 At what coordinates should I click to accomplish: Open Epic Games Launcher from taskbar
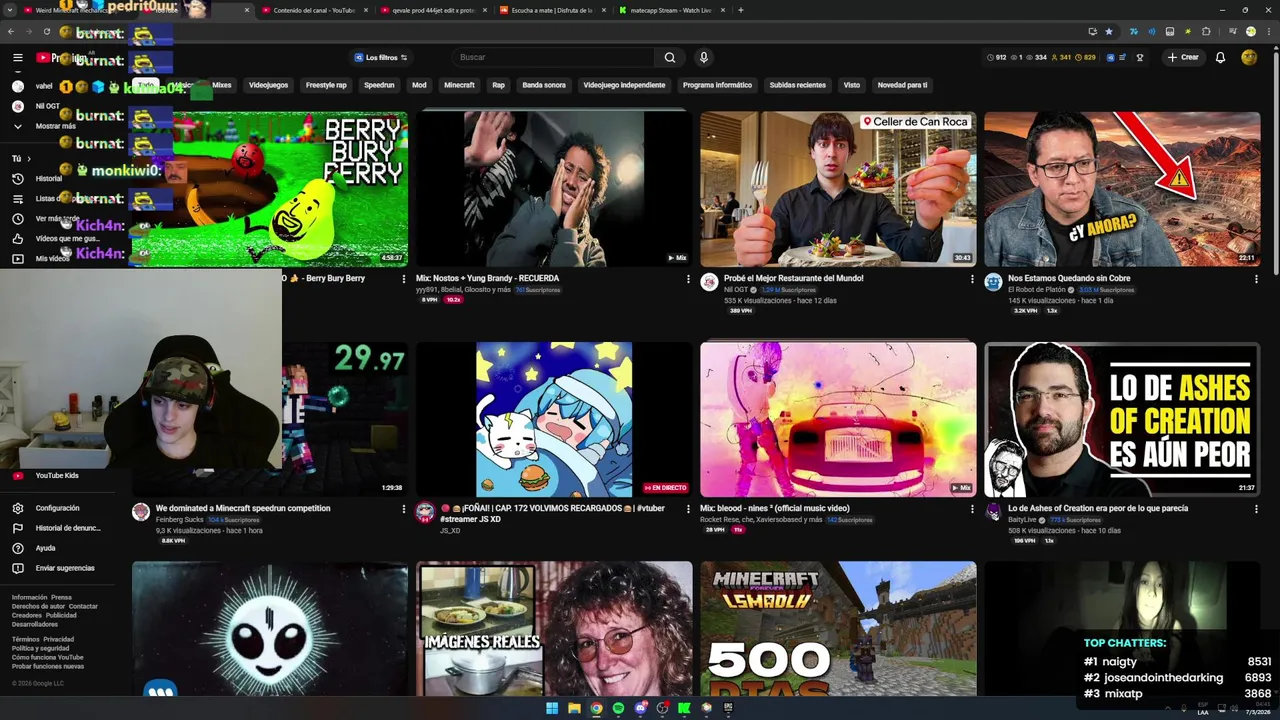coord(728,708)
